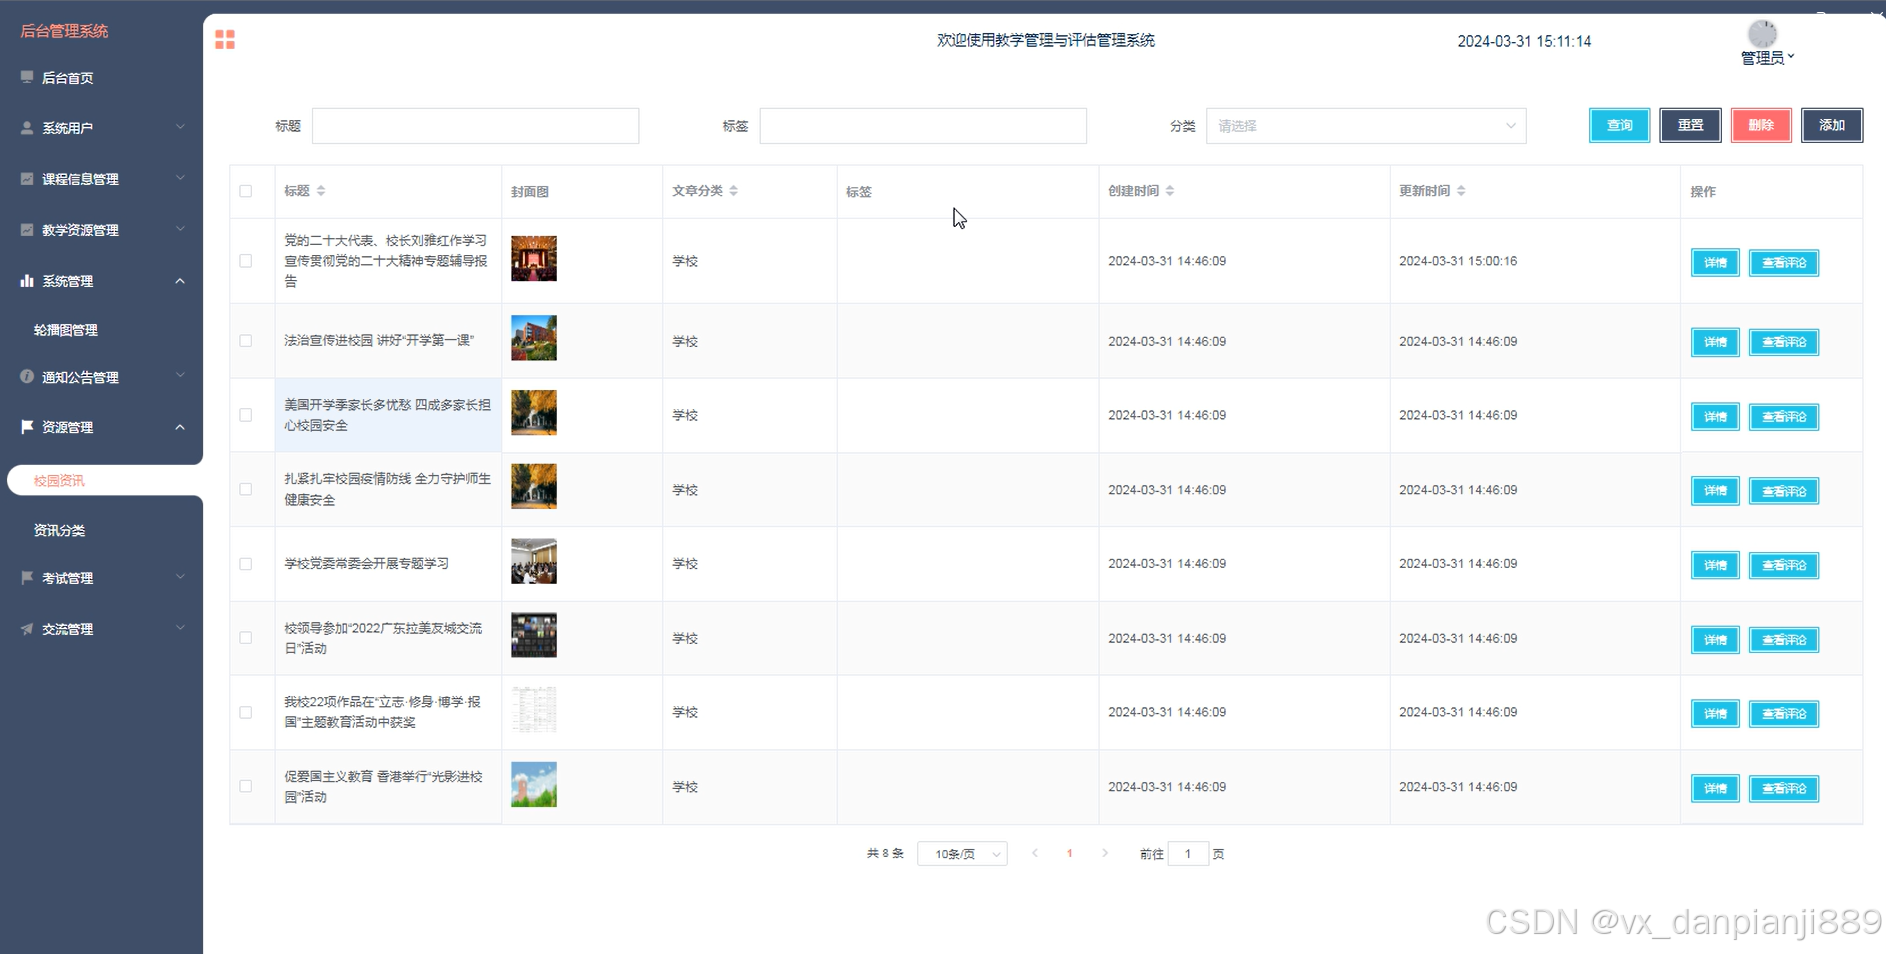Sort by 创建时间 column arrows

pos(1170,191)
